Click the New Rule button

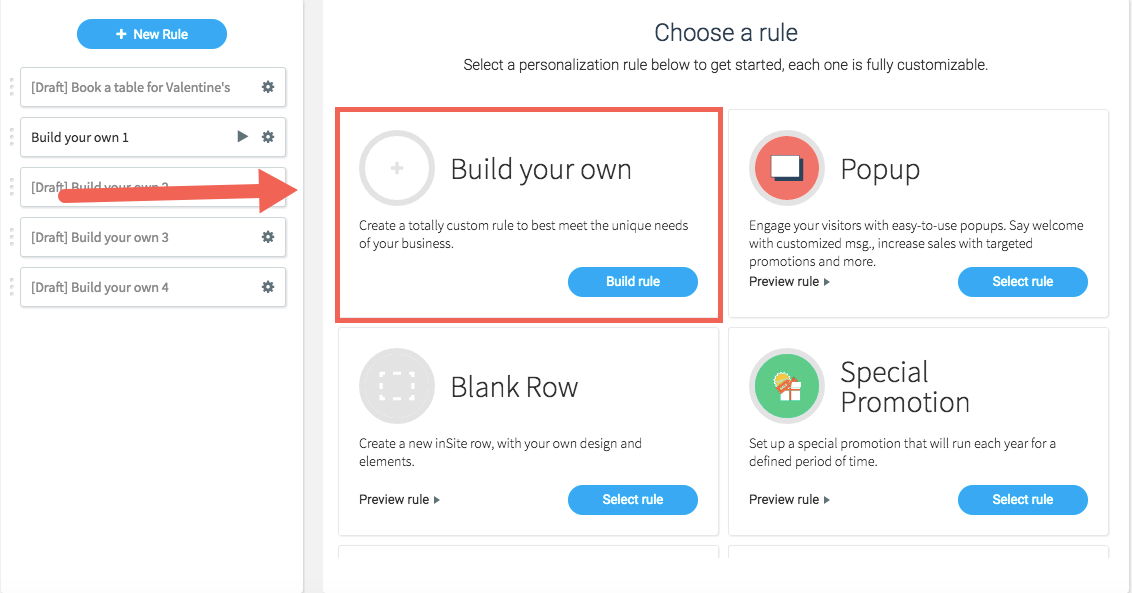tap(152, 34)
